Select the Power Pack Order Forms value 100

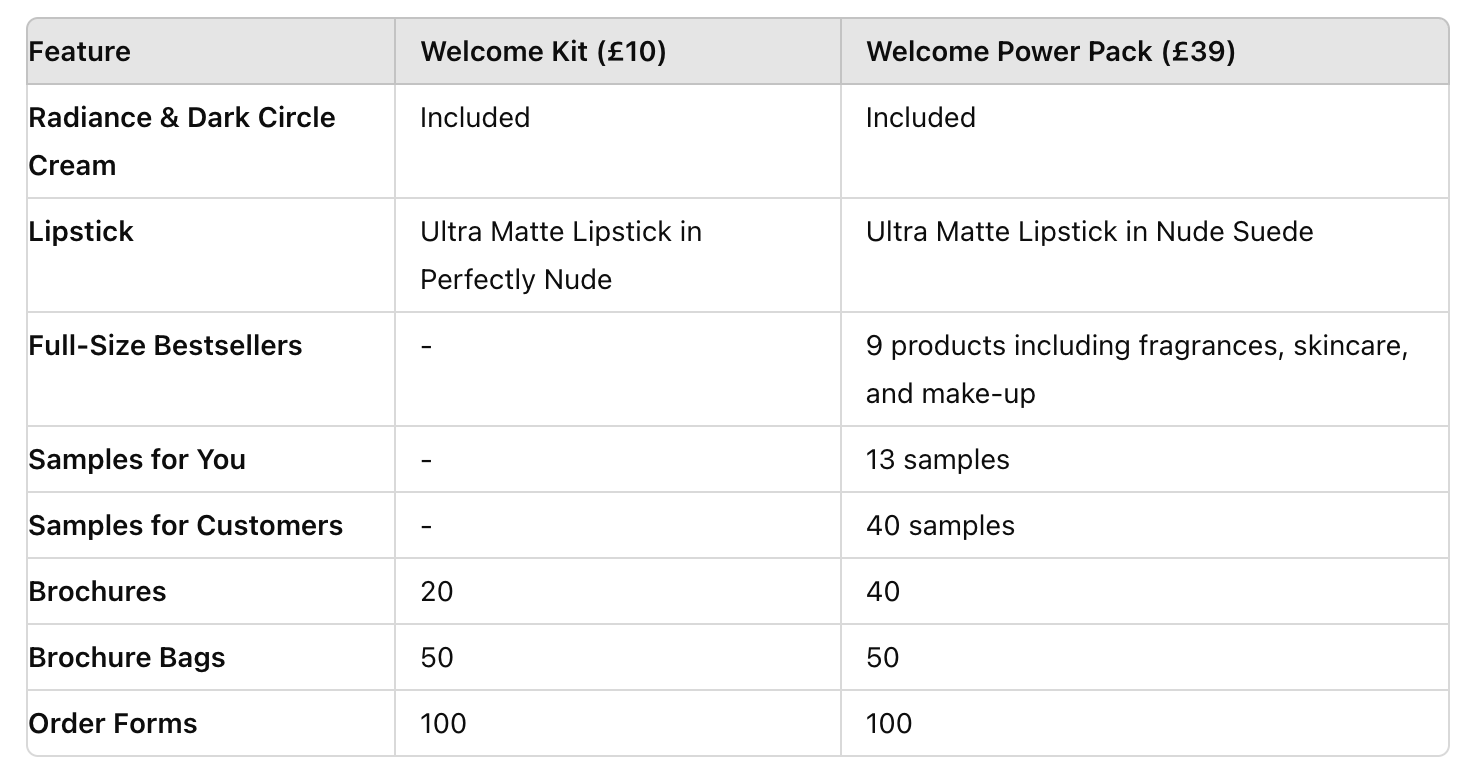coord(889,724)
